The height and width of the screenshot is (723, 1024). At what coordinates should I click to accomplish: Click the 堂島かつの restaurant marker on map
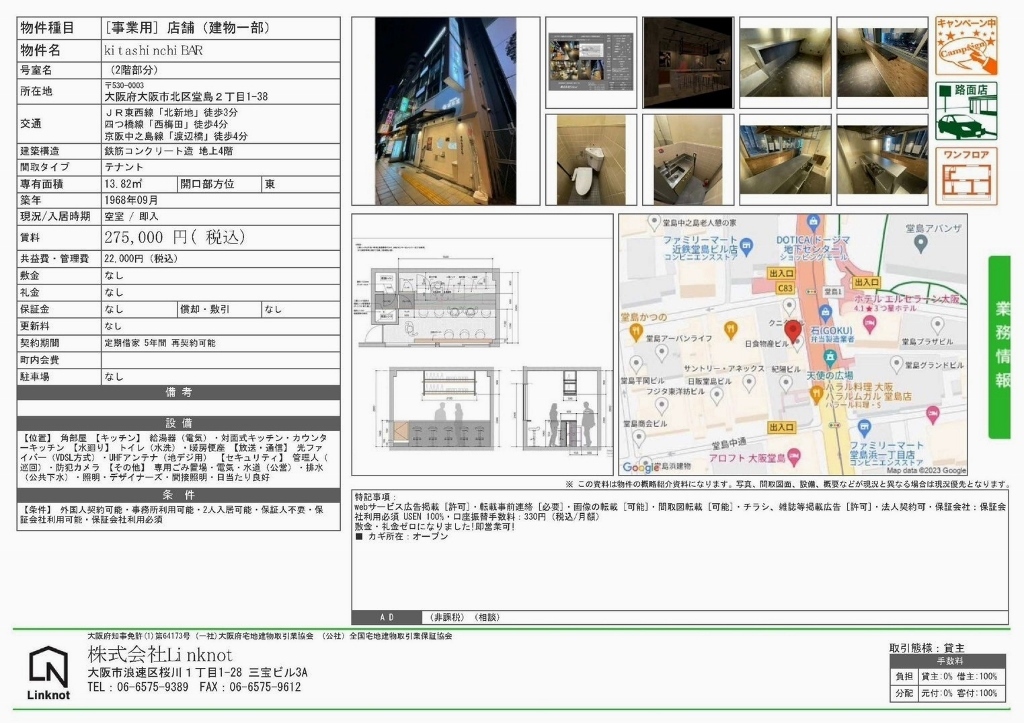pos(635,332)
